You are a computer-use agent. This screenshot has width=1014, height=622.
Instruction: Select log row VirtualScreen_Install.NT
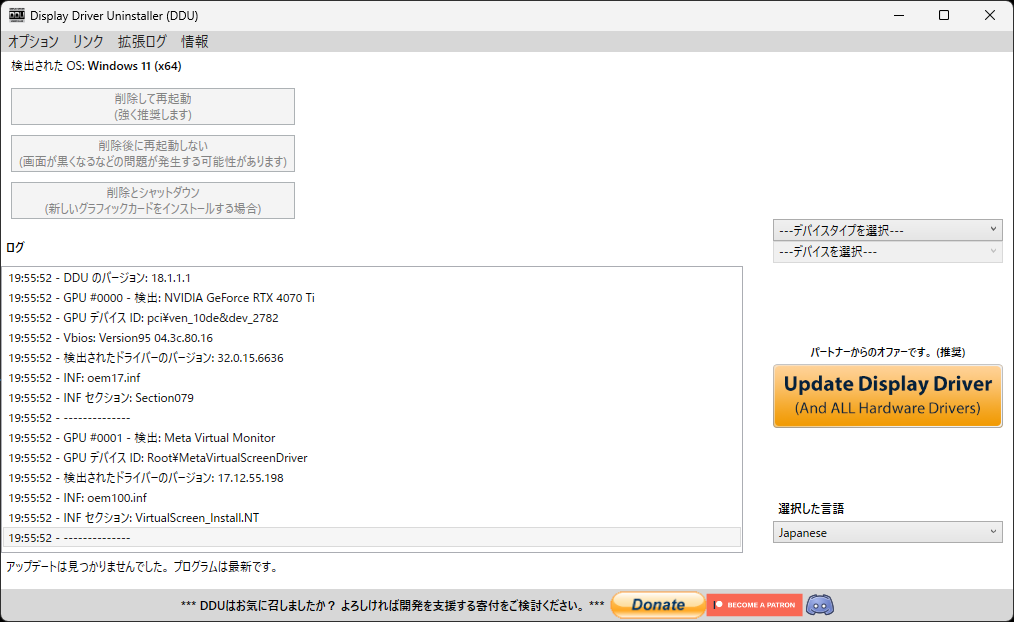tap(372, 519)
